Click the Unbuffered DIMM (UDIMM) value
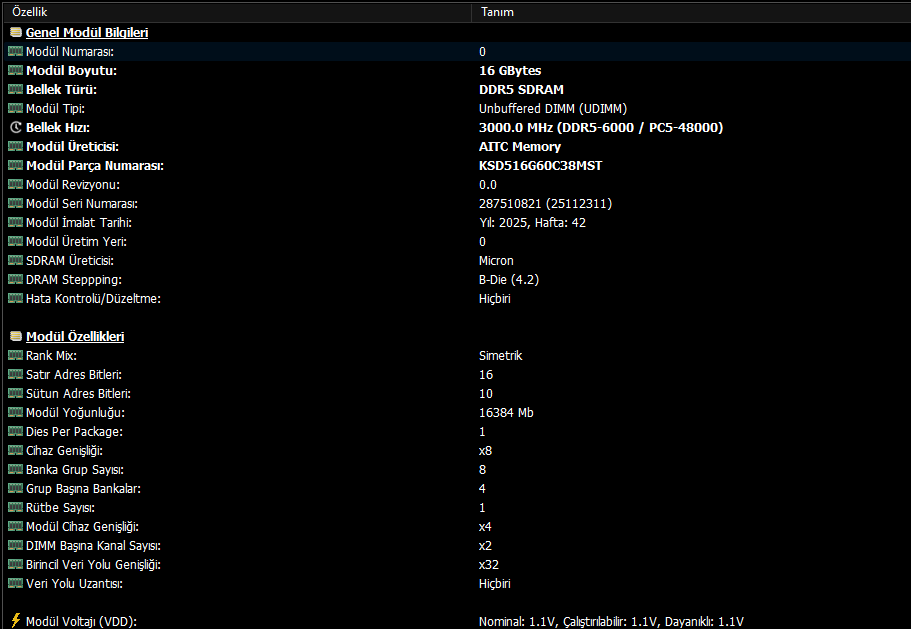 [x=553, y=109]
